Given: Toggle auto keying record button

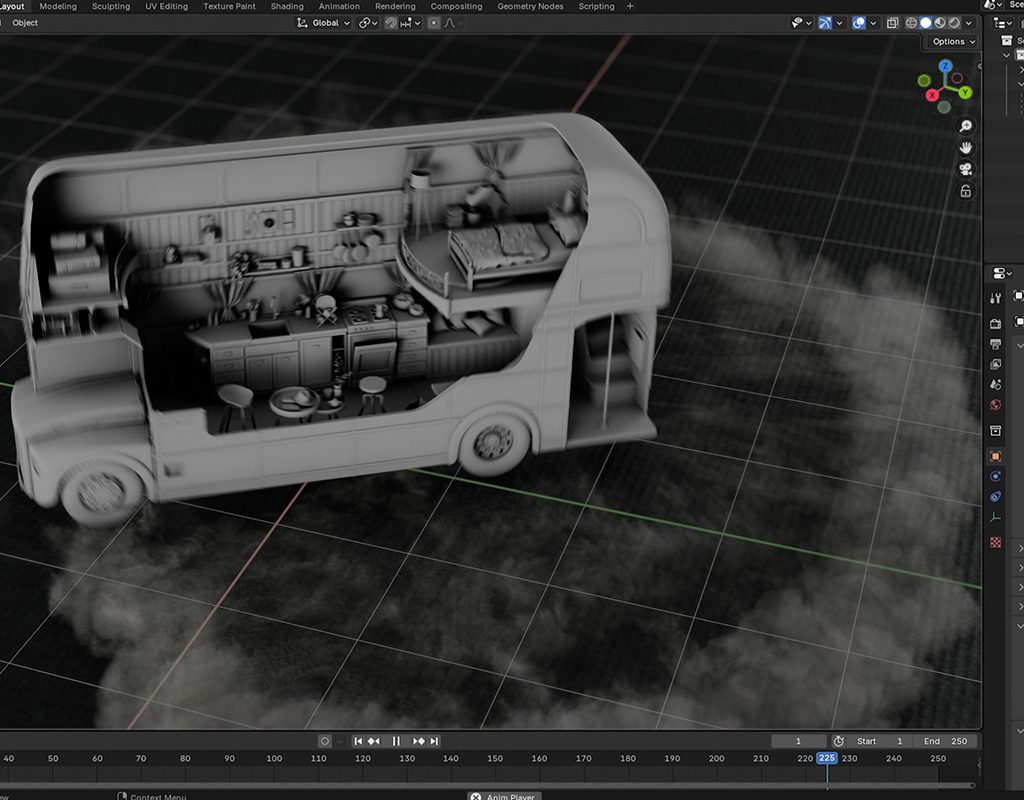Looking at the screenshot, I should coord(325,741).
